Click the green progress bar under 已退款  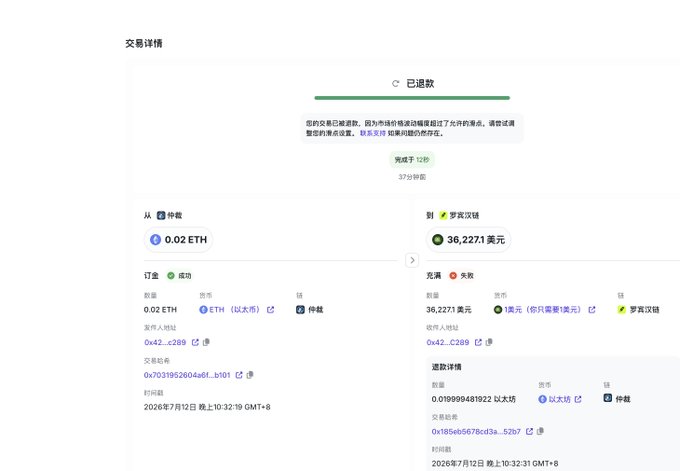[412, 98]
